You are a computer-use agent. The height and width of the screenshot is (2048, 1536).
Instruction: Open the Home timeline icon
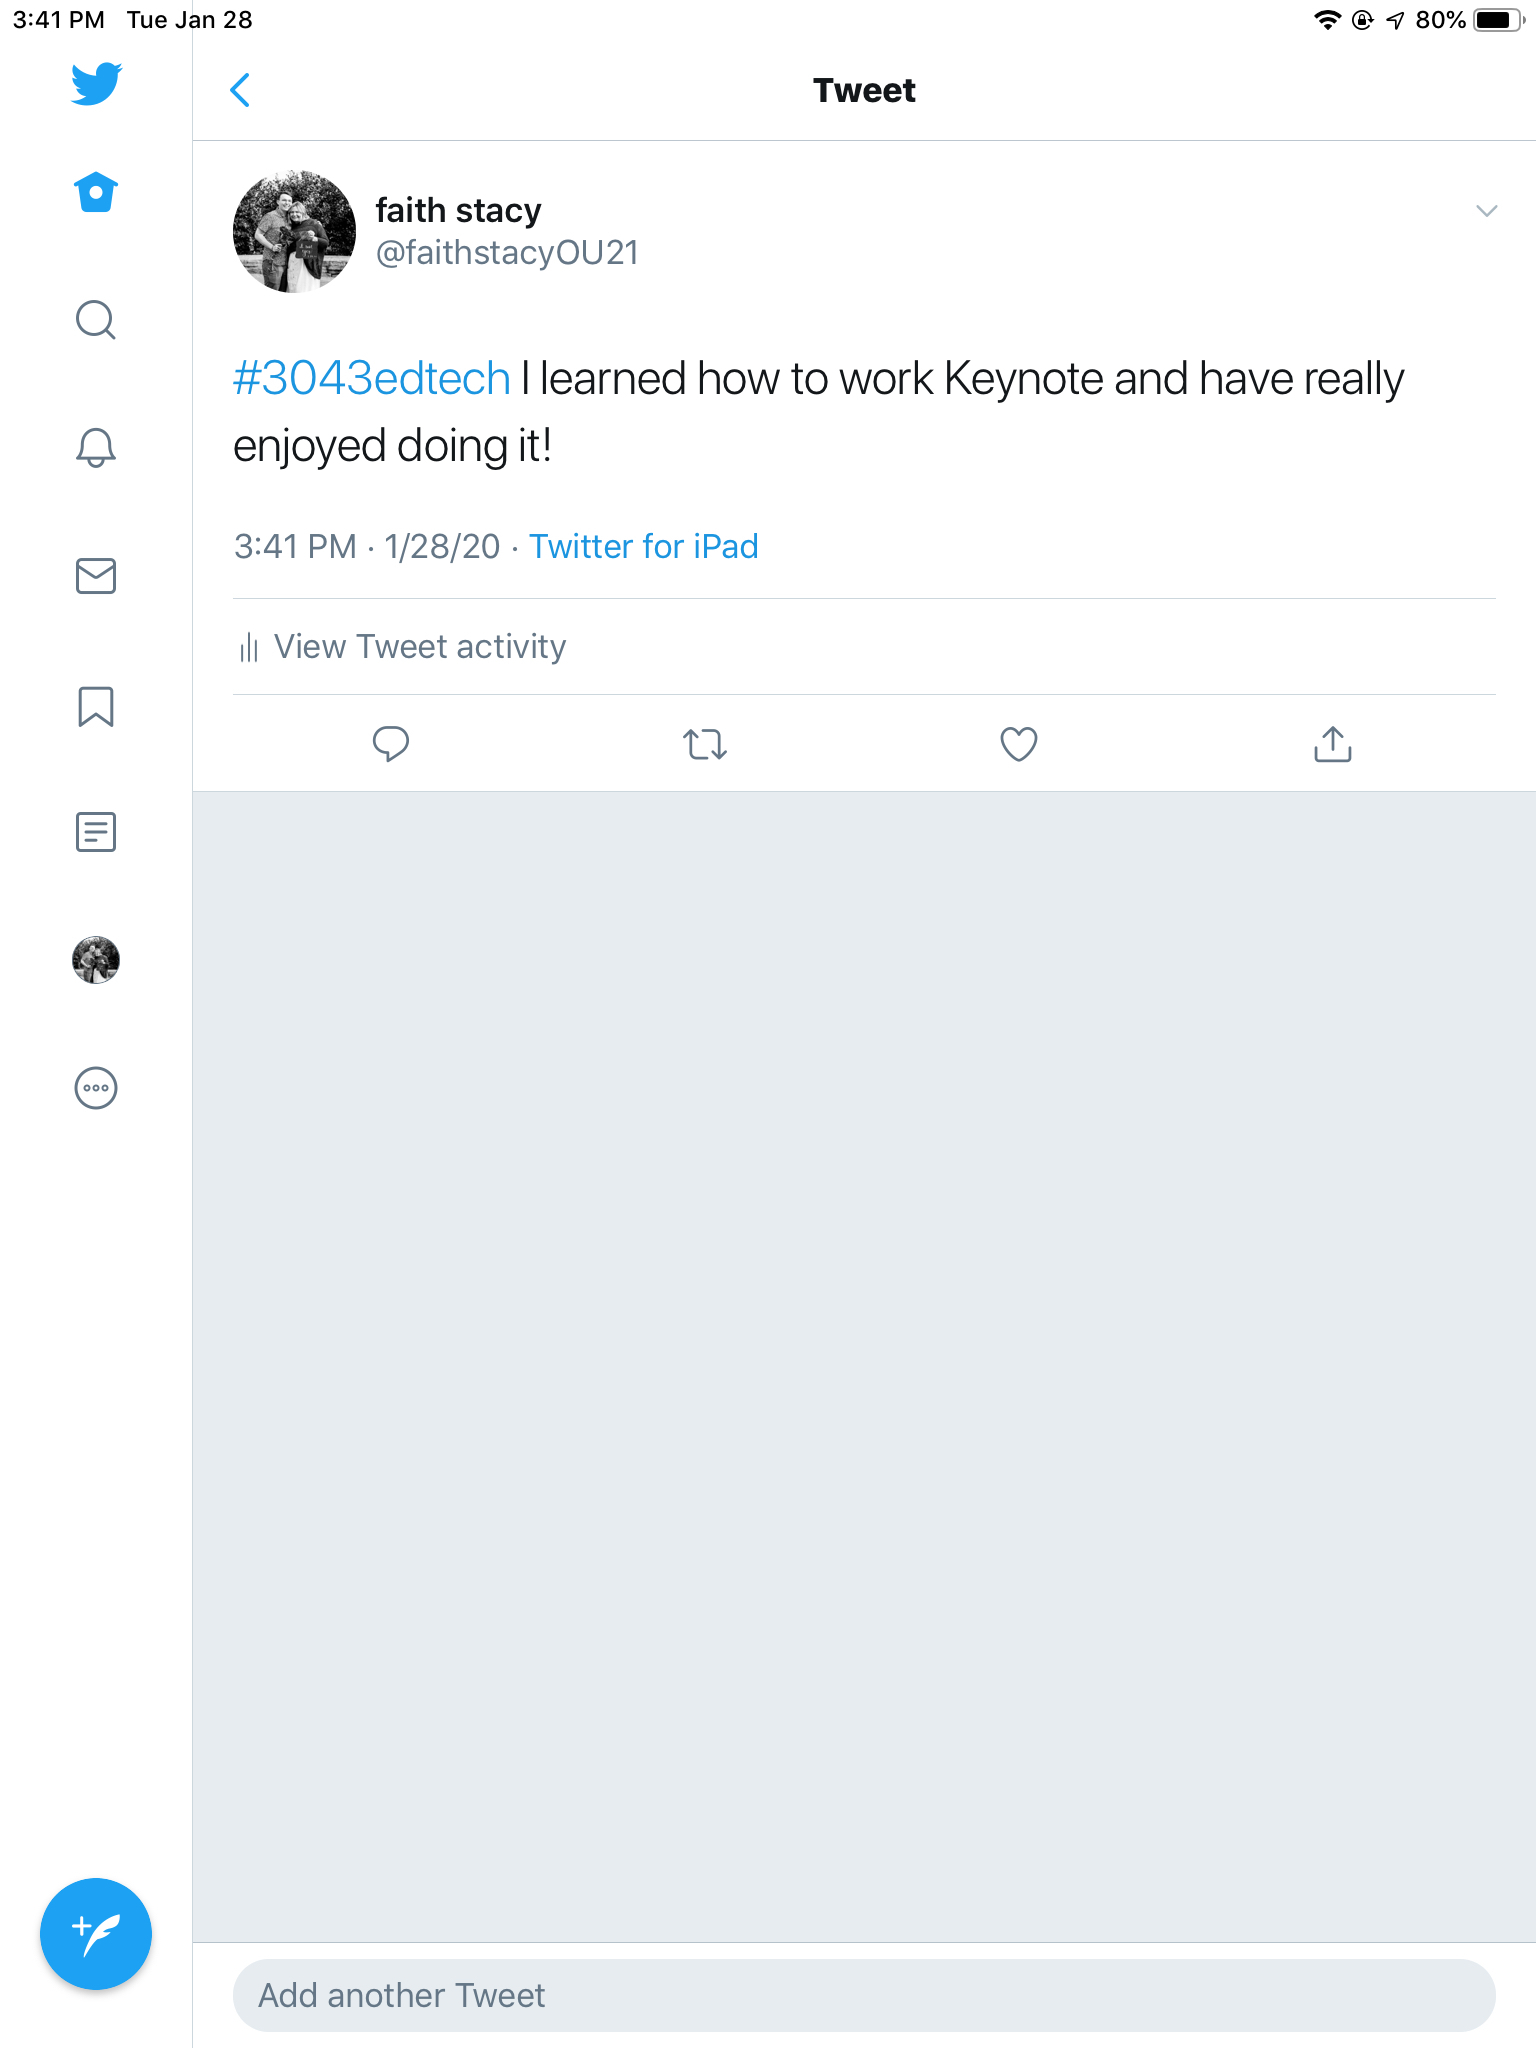(x=96, y=192)
